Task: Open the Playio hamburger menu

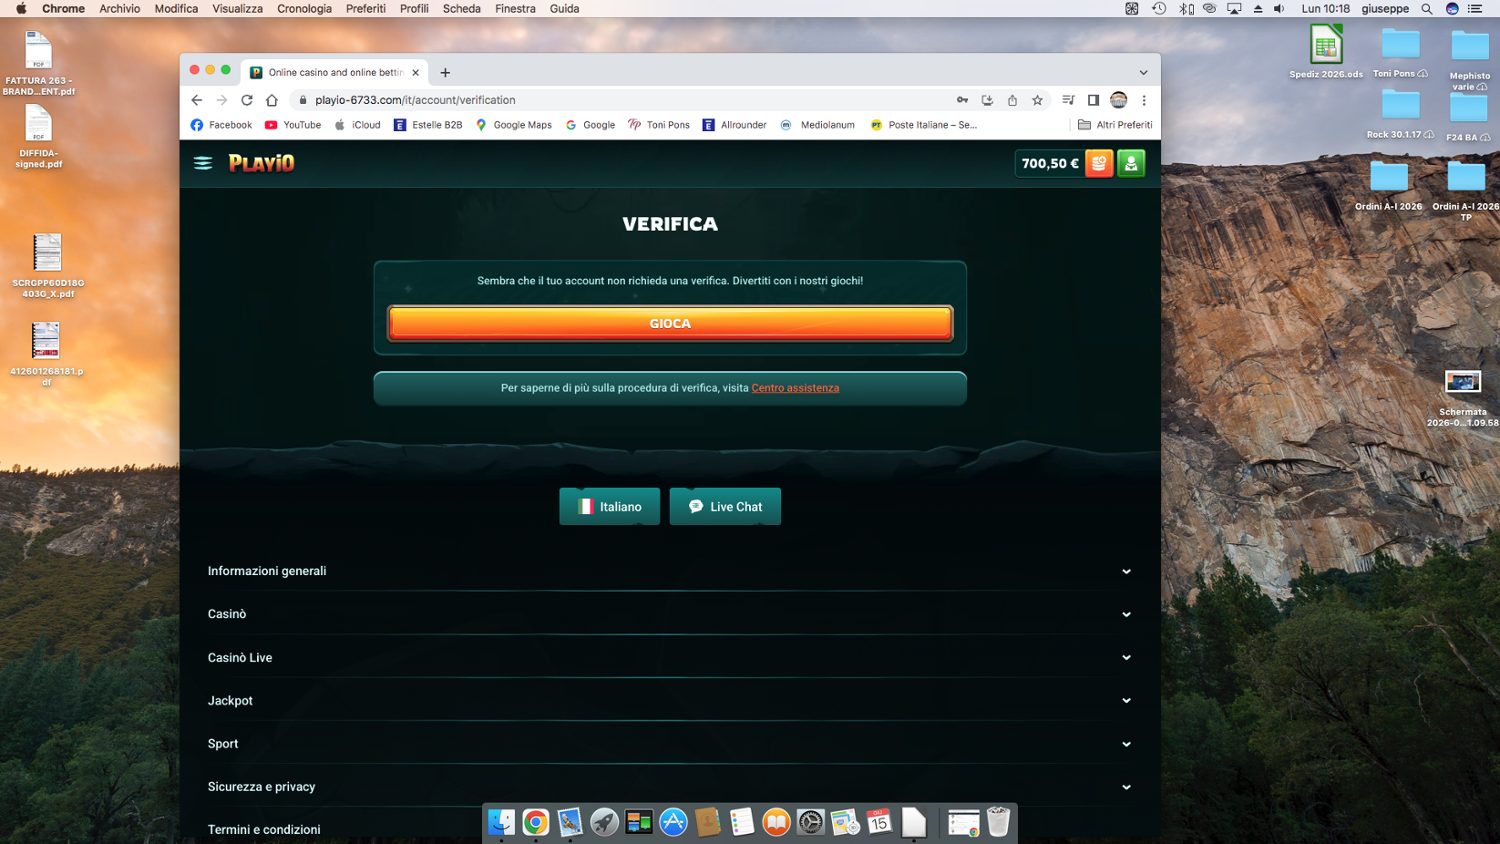Action: [203, 163]
